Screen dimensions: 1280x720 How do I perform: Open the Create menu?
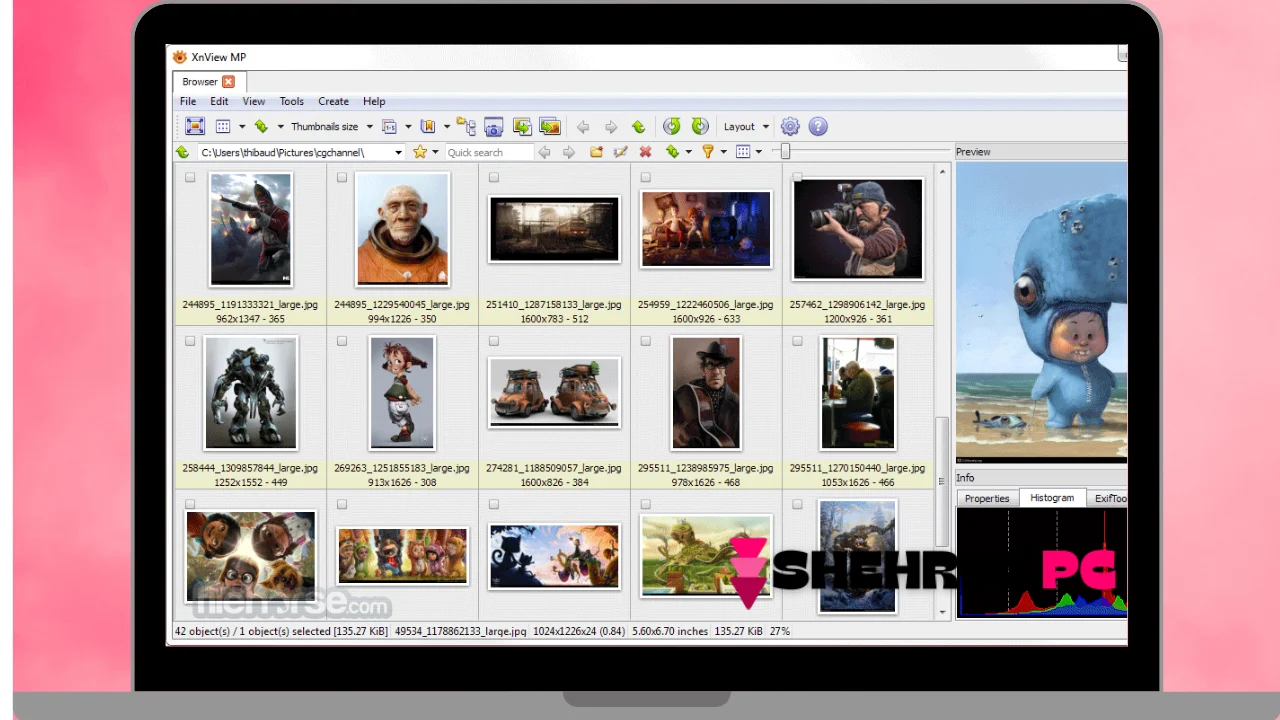click(333, 101)
